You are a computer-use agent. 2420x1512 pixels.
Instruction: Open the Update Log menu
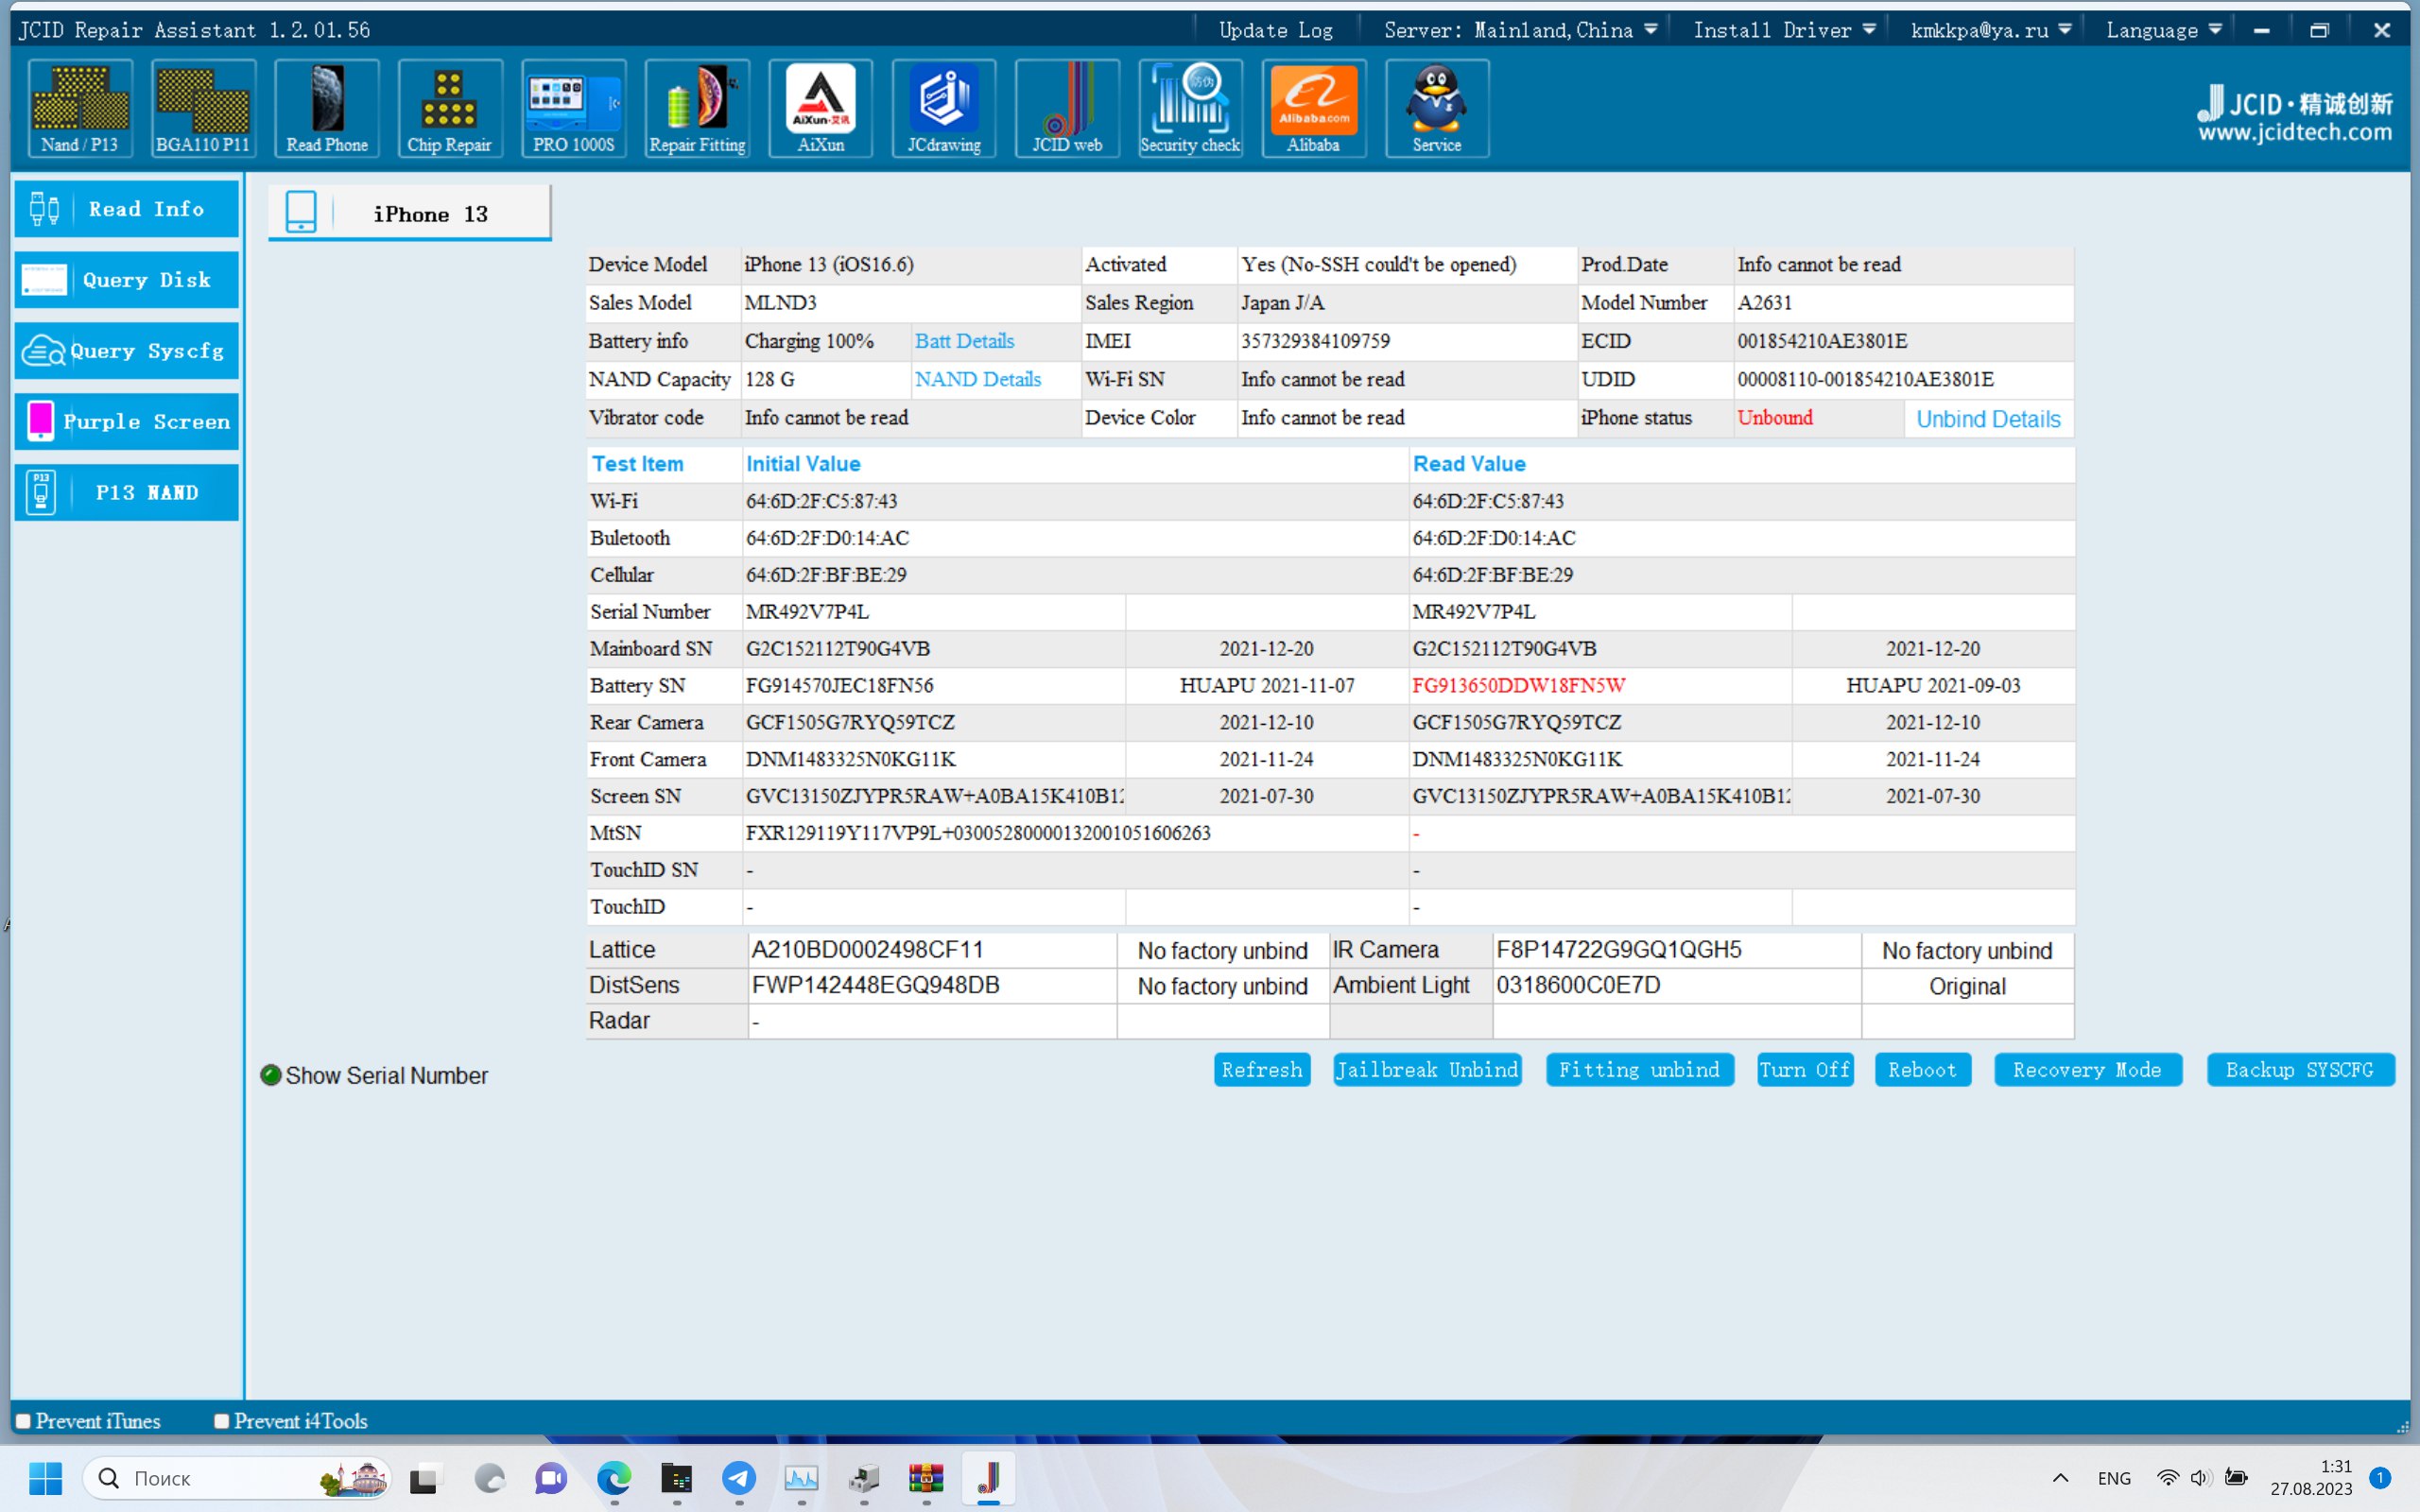1276,30
